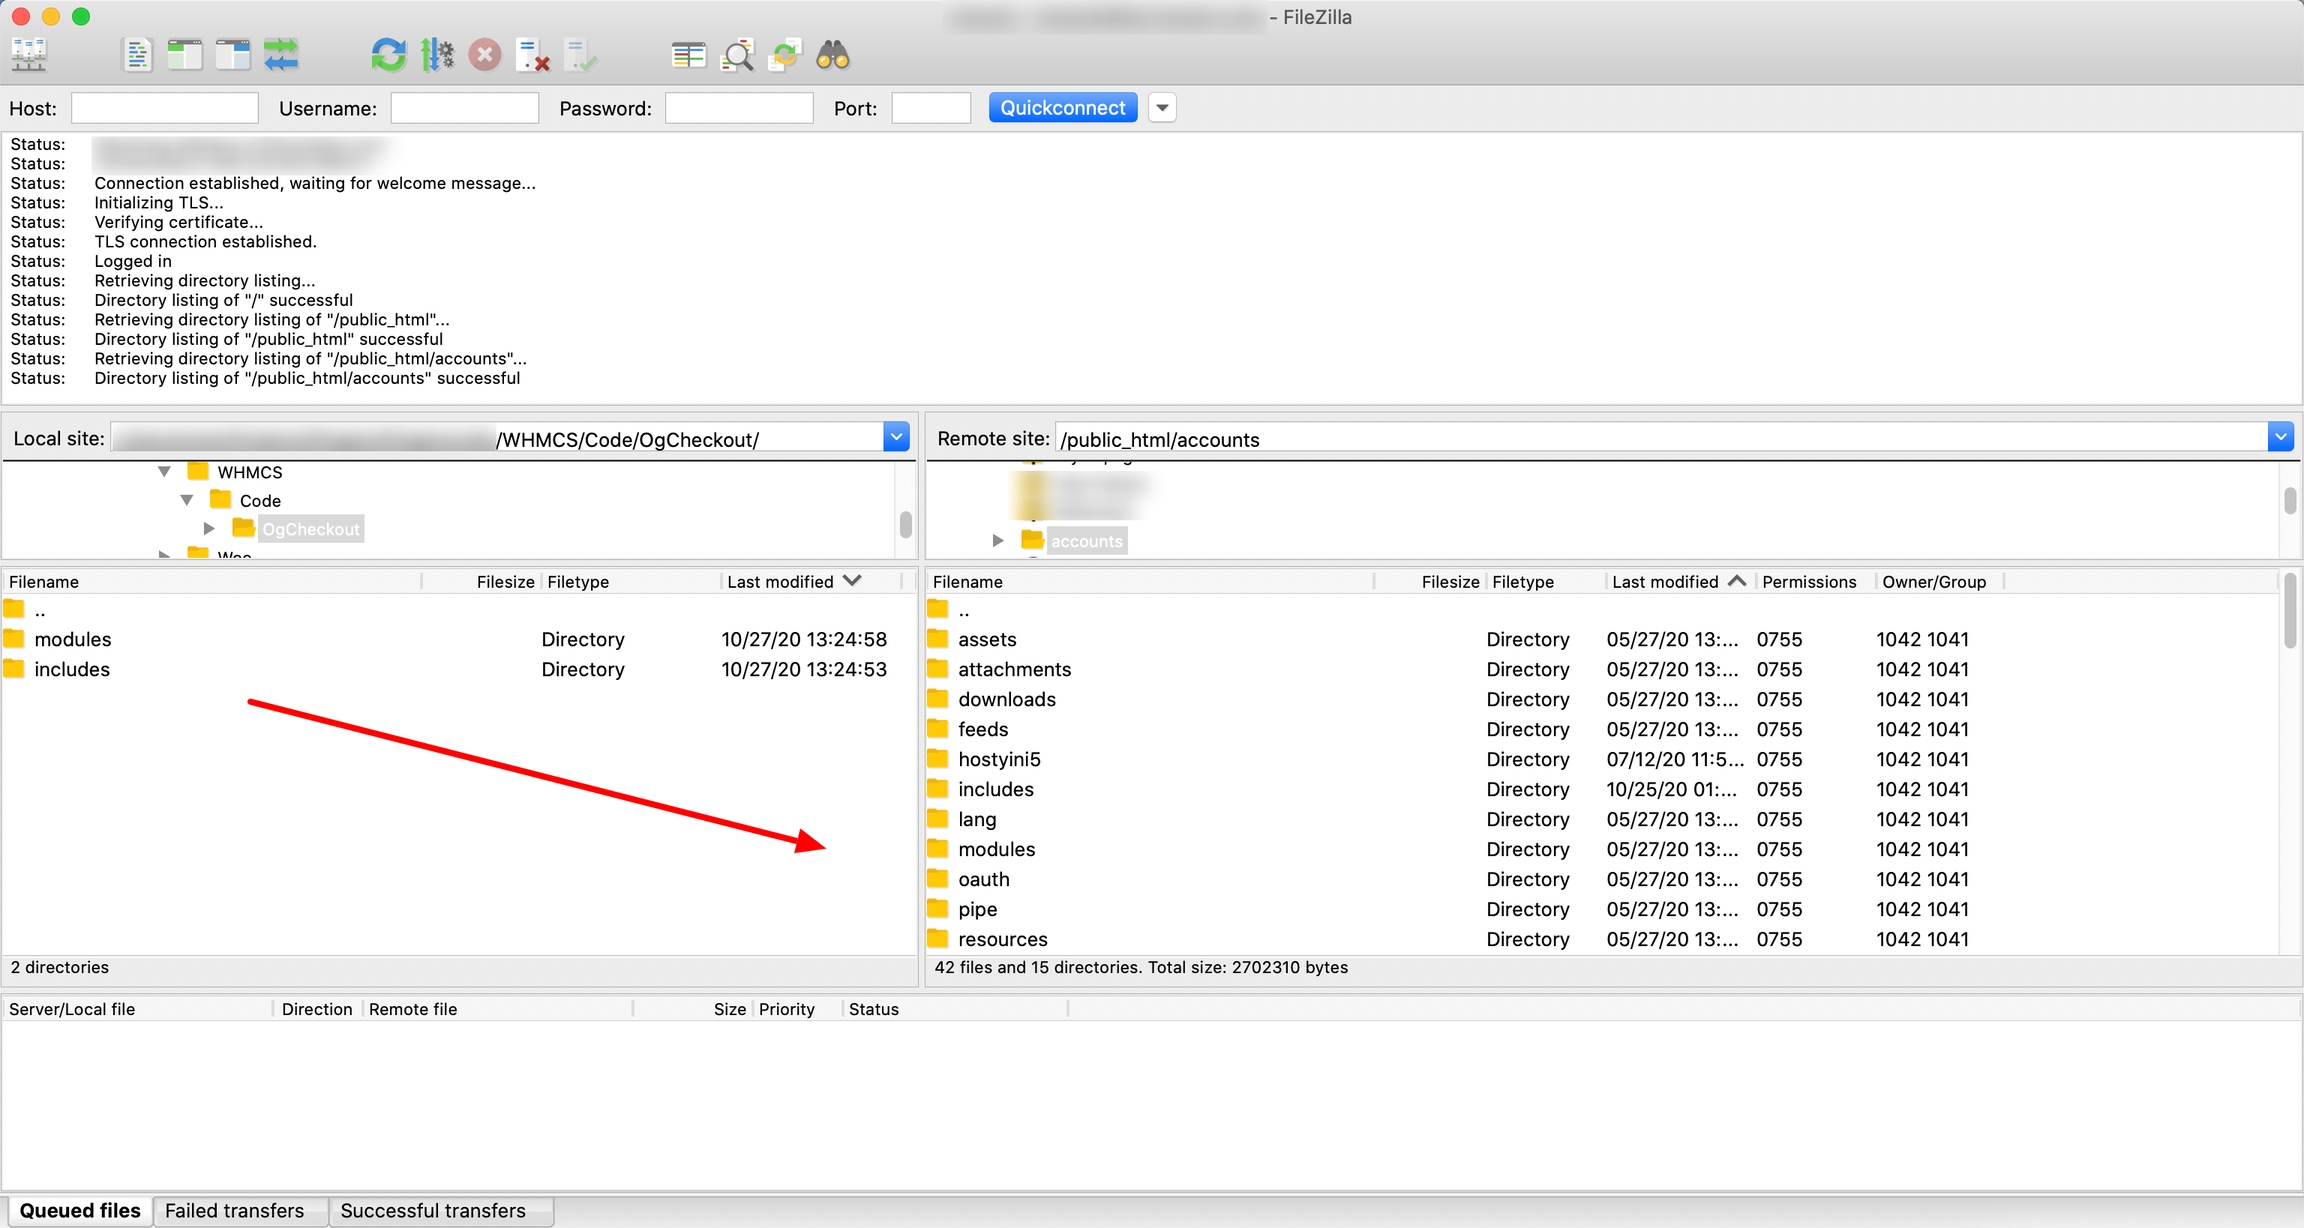
Task: Click process queue arrows-with-gears icon
Action: tap(437, 55)
